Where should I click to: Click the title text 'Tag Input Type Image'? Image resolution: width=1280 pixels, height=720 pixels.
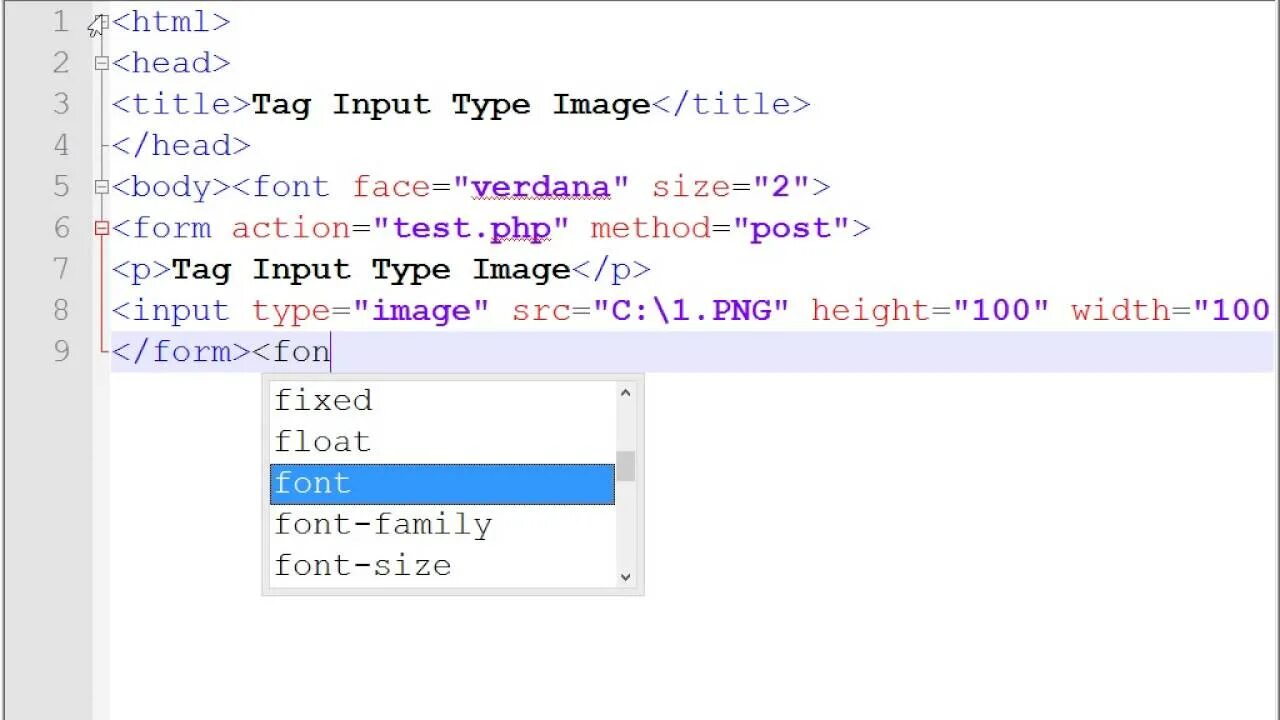[x=451, y=105]
